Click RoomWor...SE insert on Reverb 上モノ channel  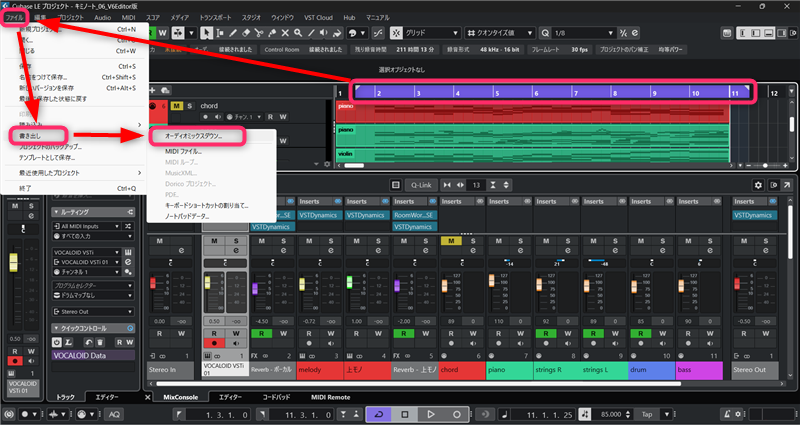pyautogui.click(x=413, y=215)
